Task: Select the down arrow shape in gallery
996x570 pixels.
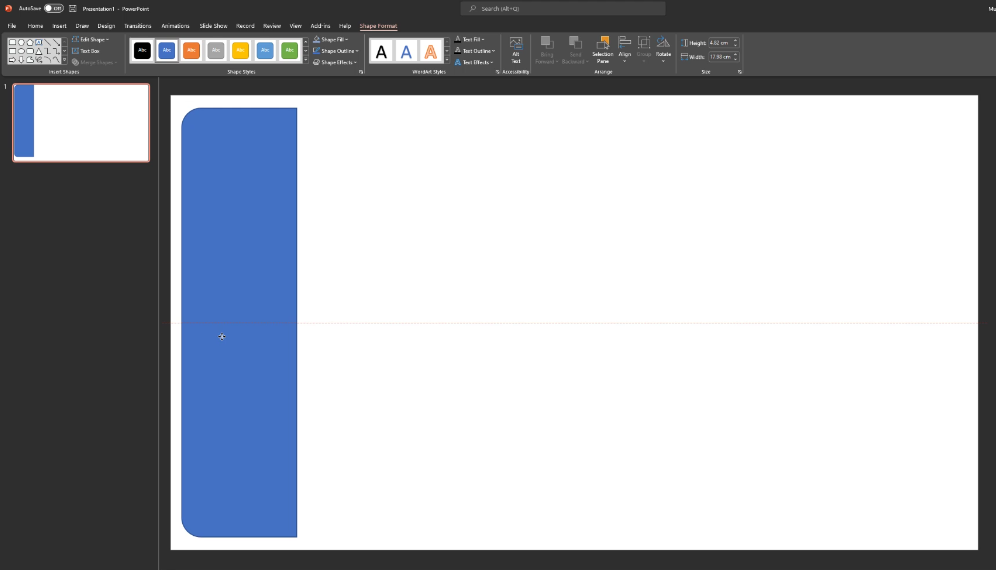Action: pyautogui.click(x=21, y=60)
